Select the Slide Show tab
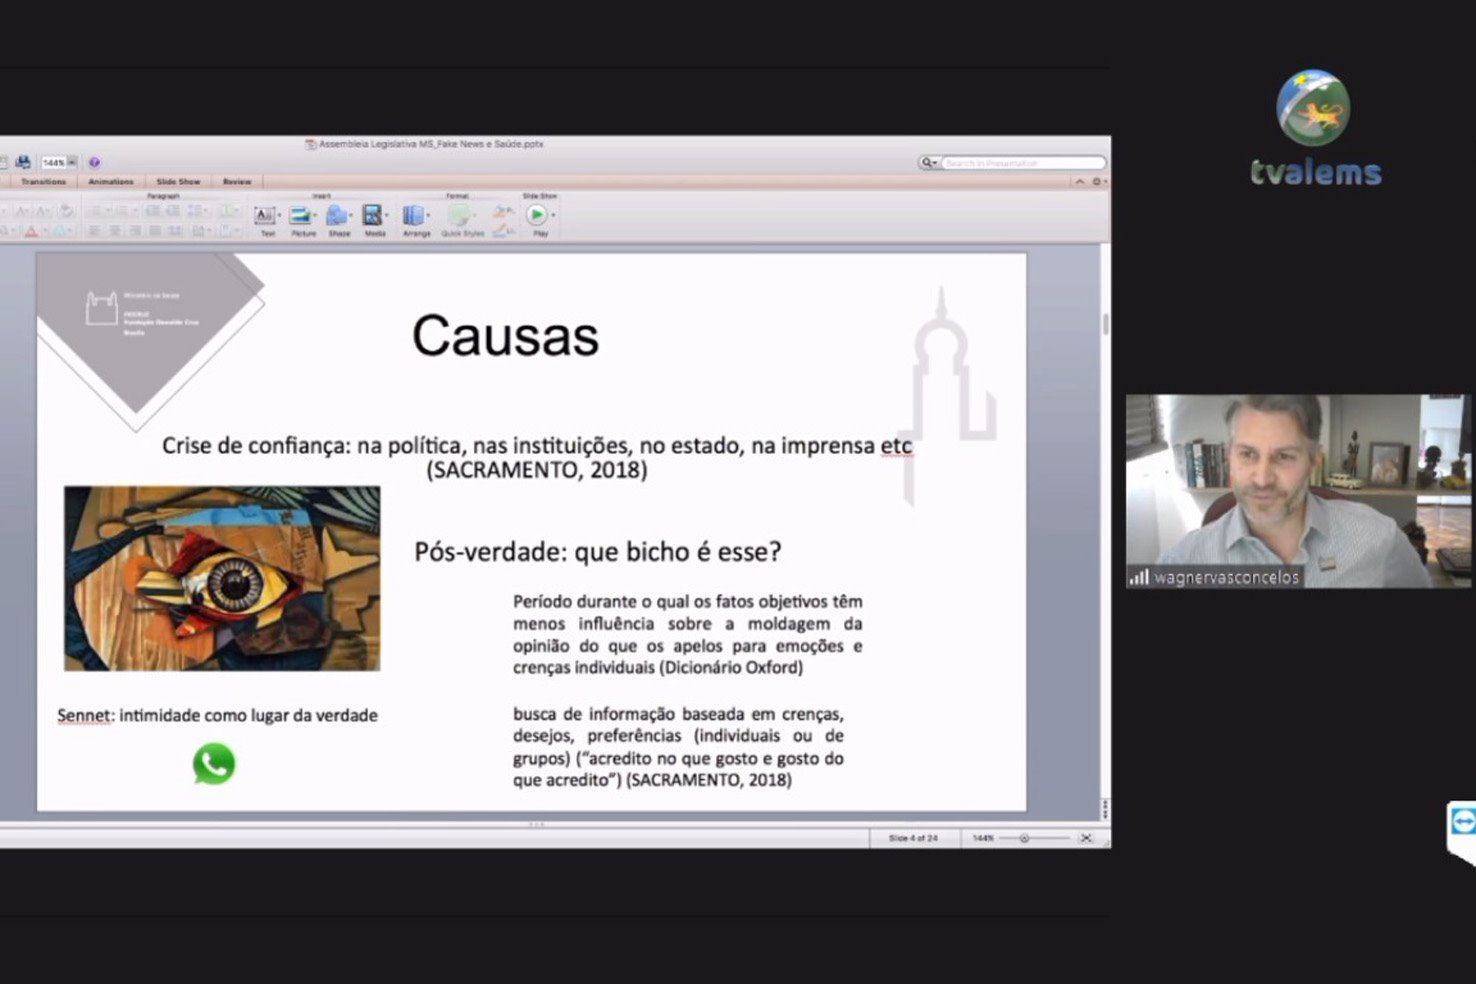This screenshot has height=984, width=1476. (x=178, y=182)
